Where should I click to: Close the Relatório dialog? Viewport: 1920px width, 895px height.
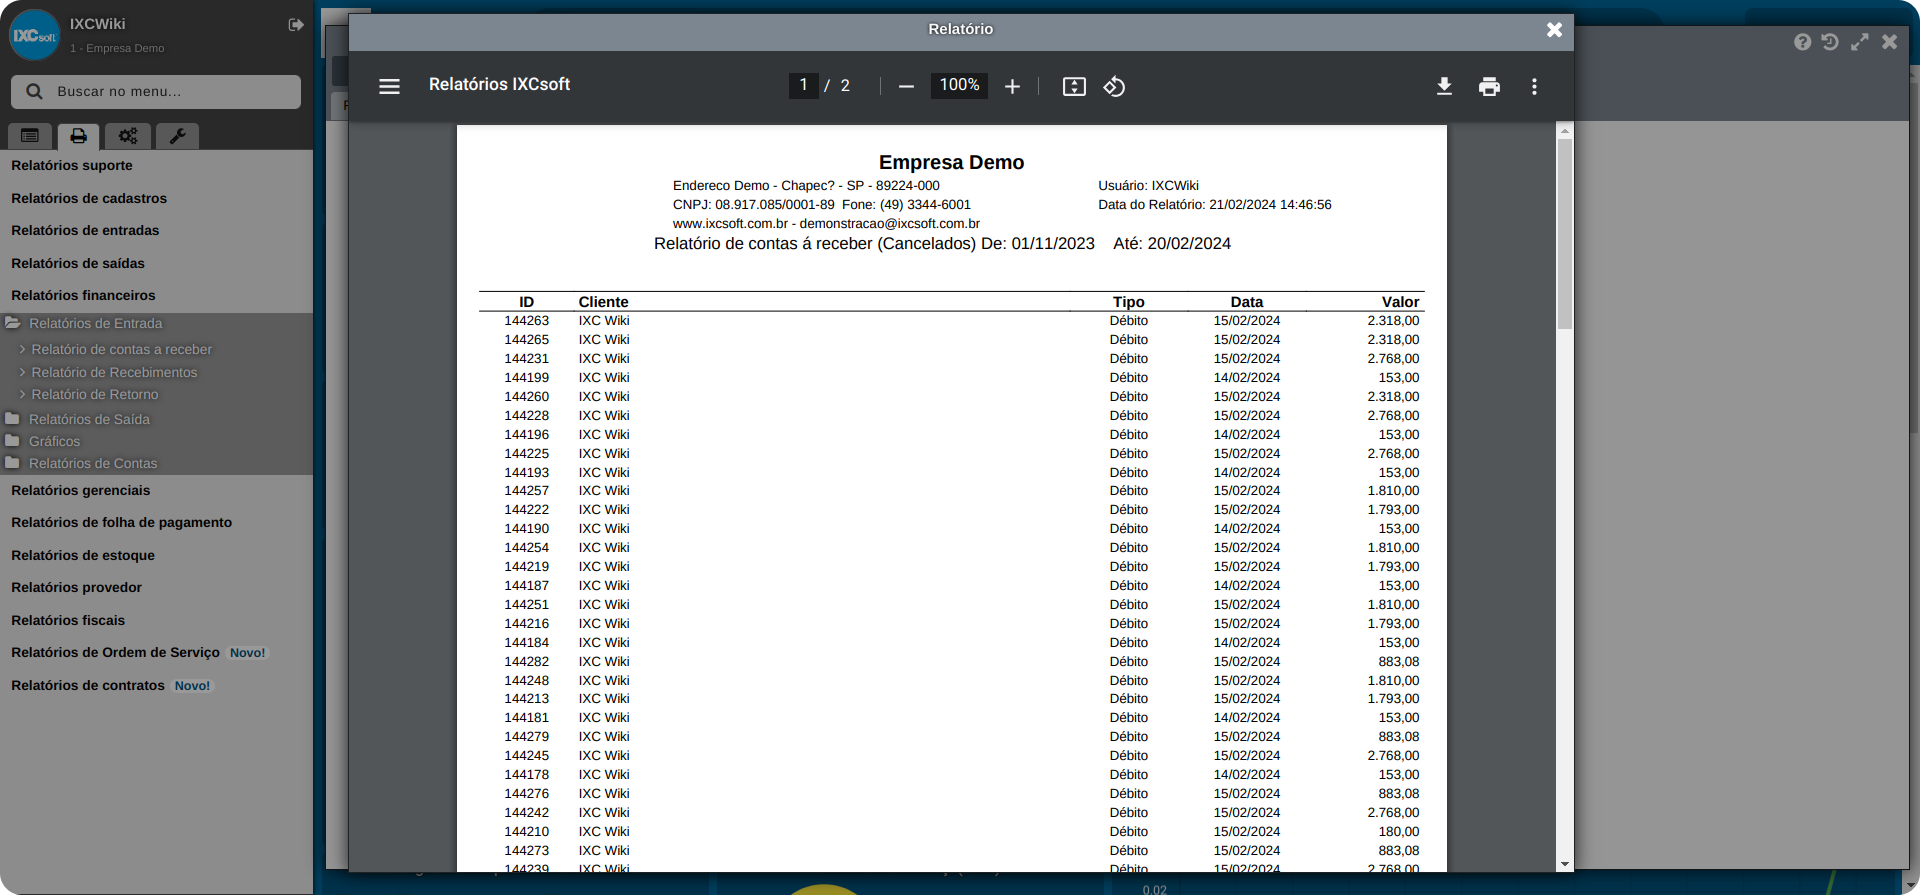coord(1554,30)
